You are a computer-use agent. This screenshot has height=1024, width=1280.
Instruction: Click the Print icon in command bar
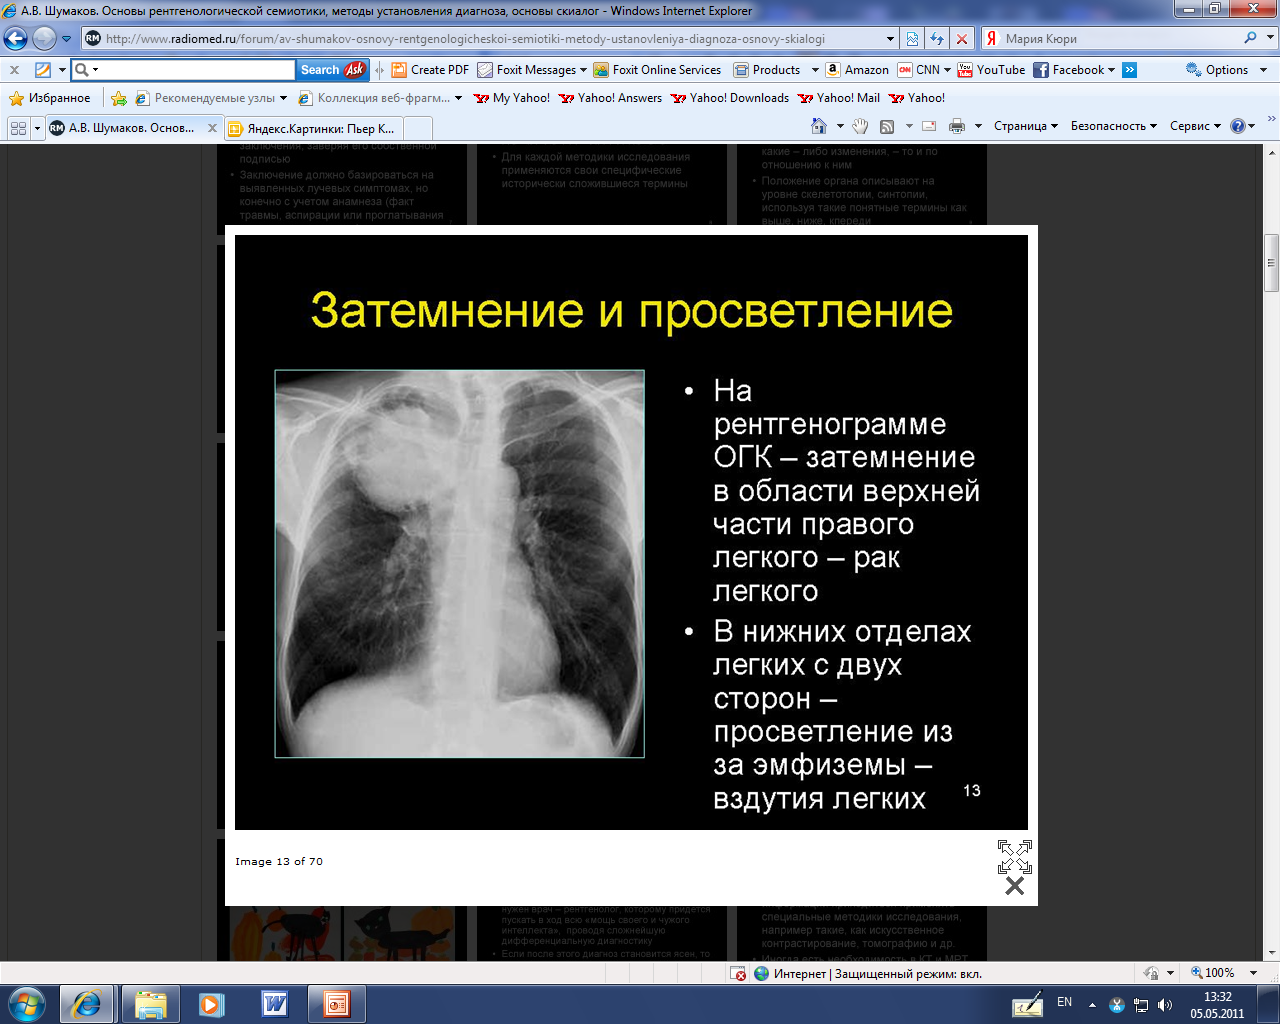[957, 126]
